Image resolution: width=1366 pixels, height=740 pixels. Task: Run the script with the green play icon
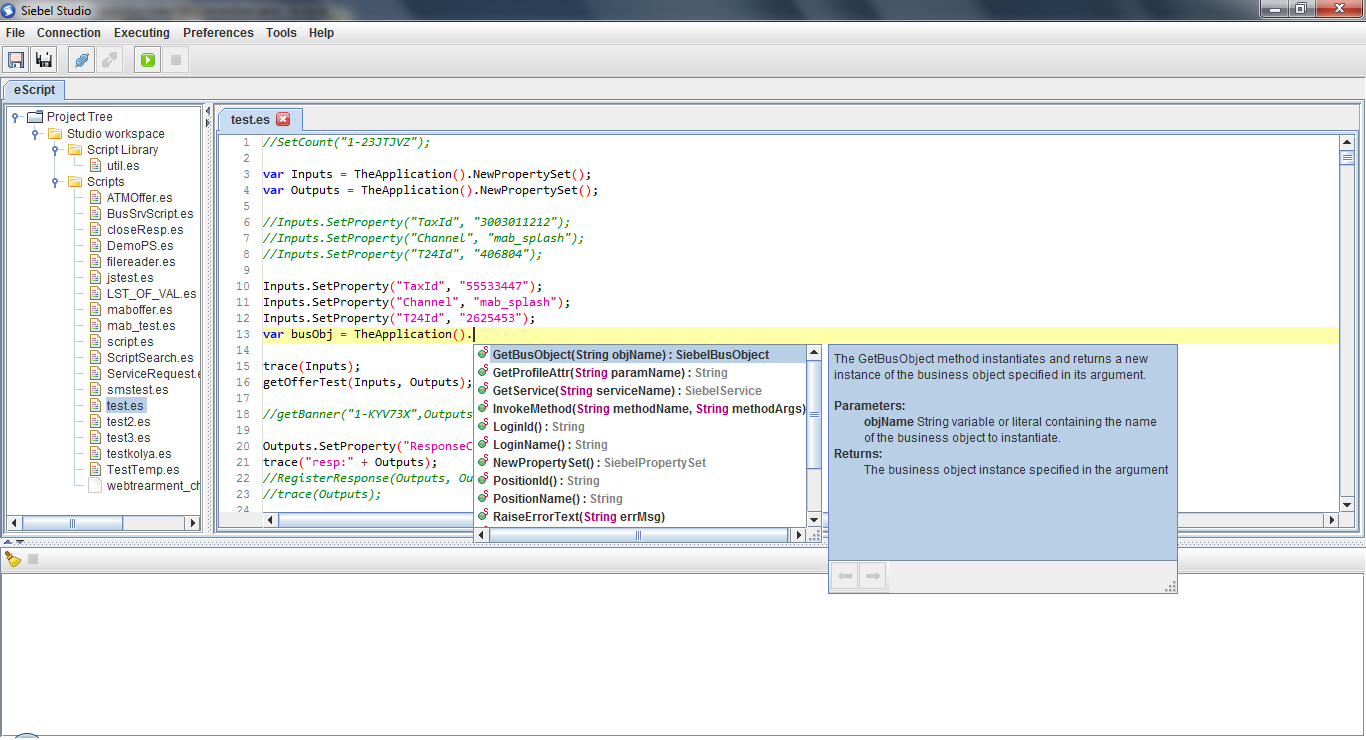click(x=148, y=60)
